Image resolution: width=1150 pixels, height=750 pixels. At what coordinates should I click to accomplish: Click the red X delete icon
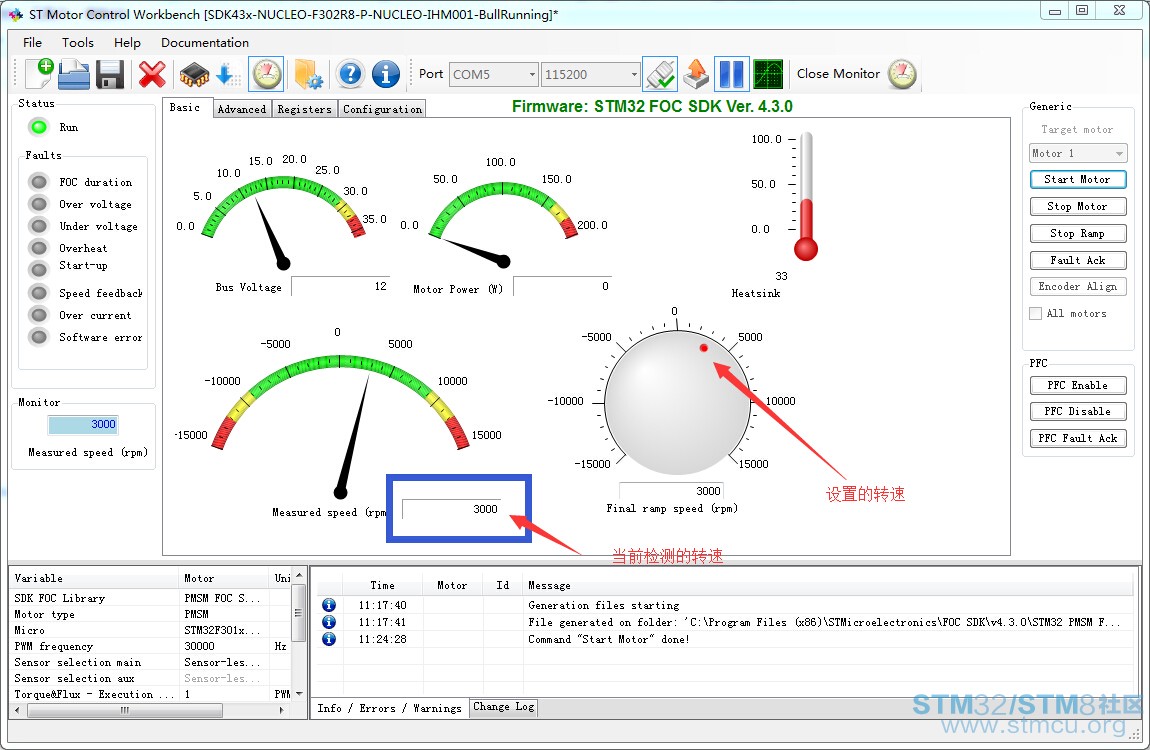[x=152, y=74]
